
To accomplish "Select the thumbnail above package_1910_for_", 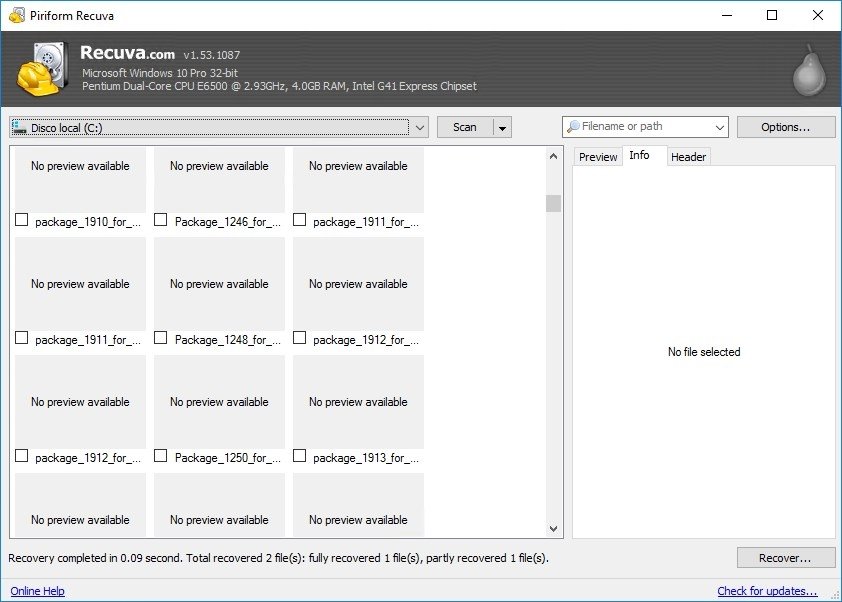I will tap(80, 180).
